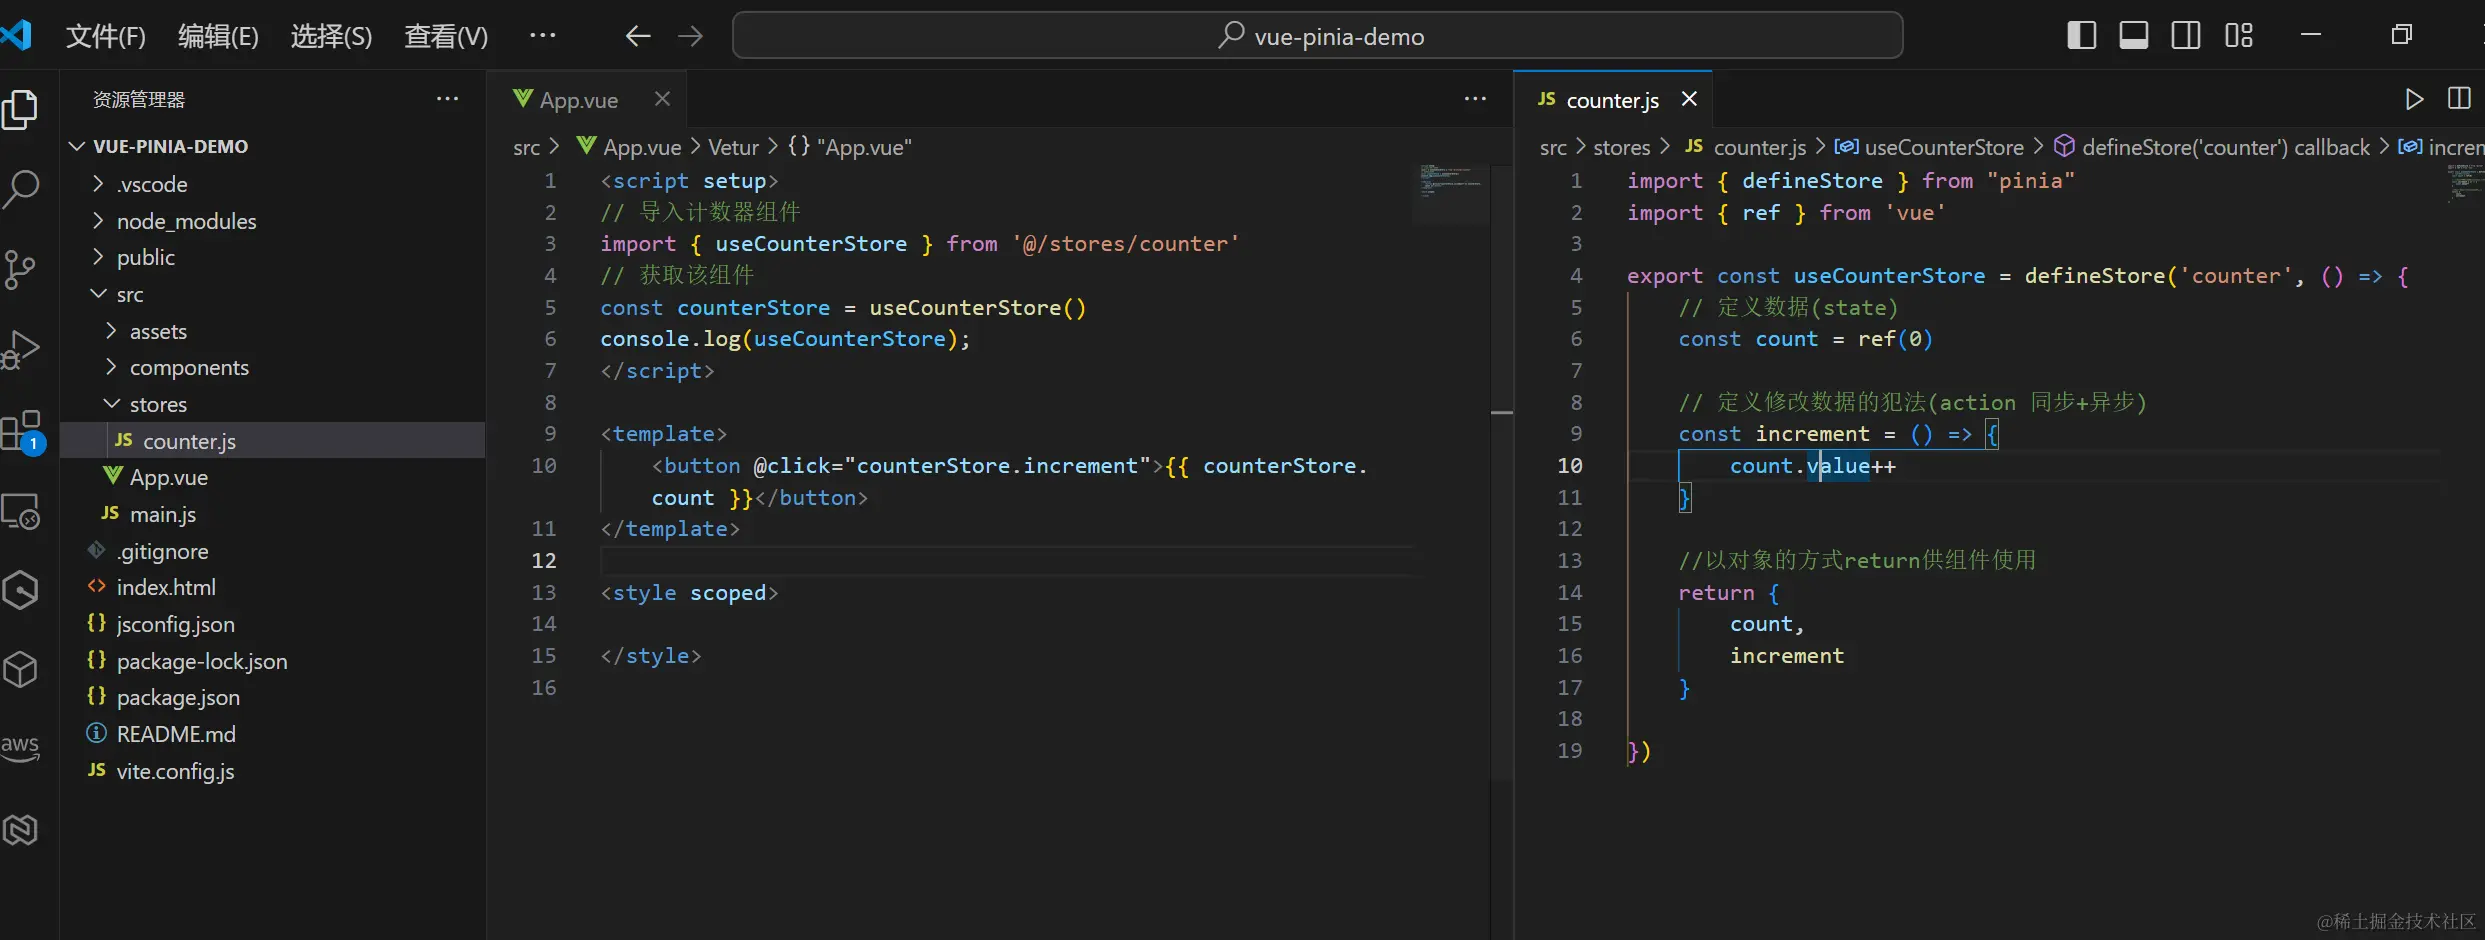Click defineStore('counter') callback breadcrumb
Viewport: 2485px width, 940px height.
coord(2226,147)
